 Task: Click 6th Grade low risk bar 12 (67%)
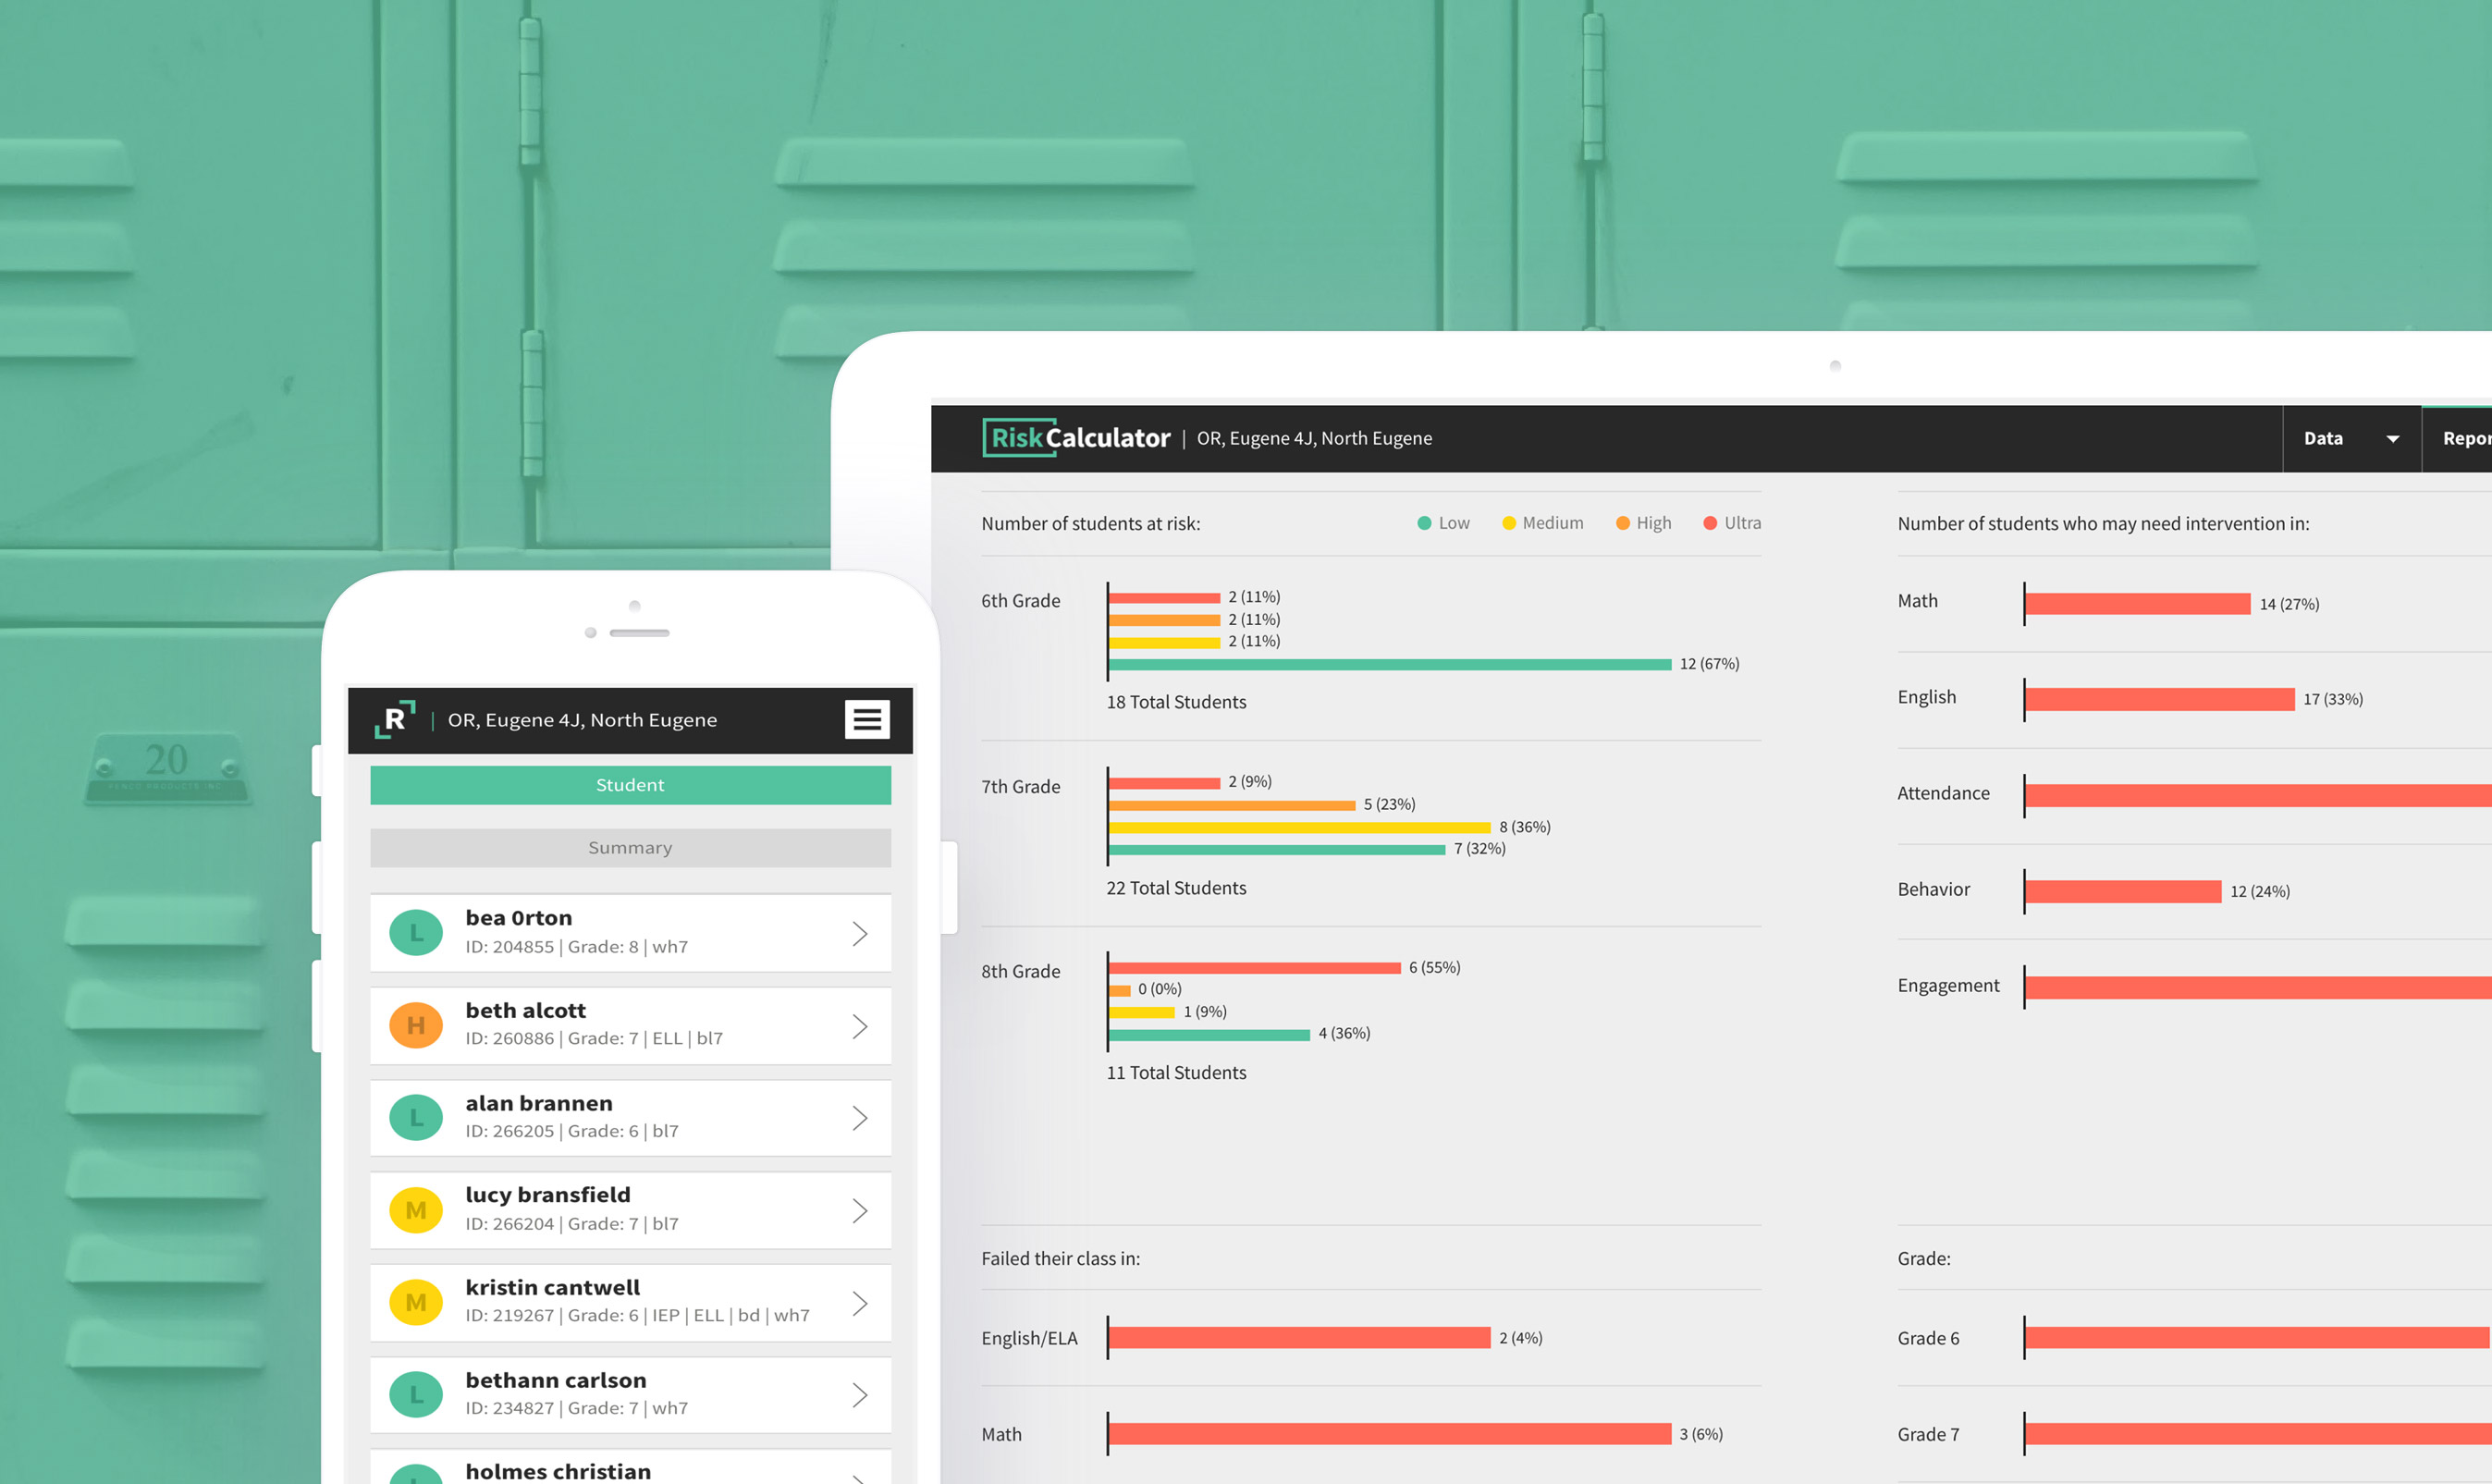click(x=1390, y=664)
